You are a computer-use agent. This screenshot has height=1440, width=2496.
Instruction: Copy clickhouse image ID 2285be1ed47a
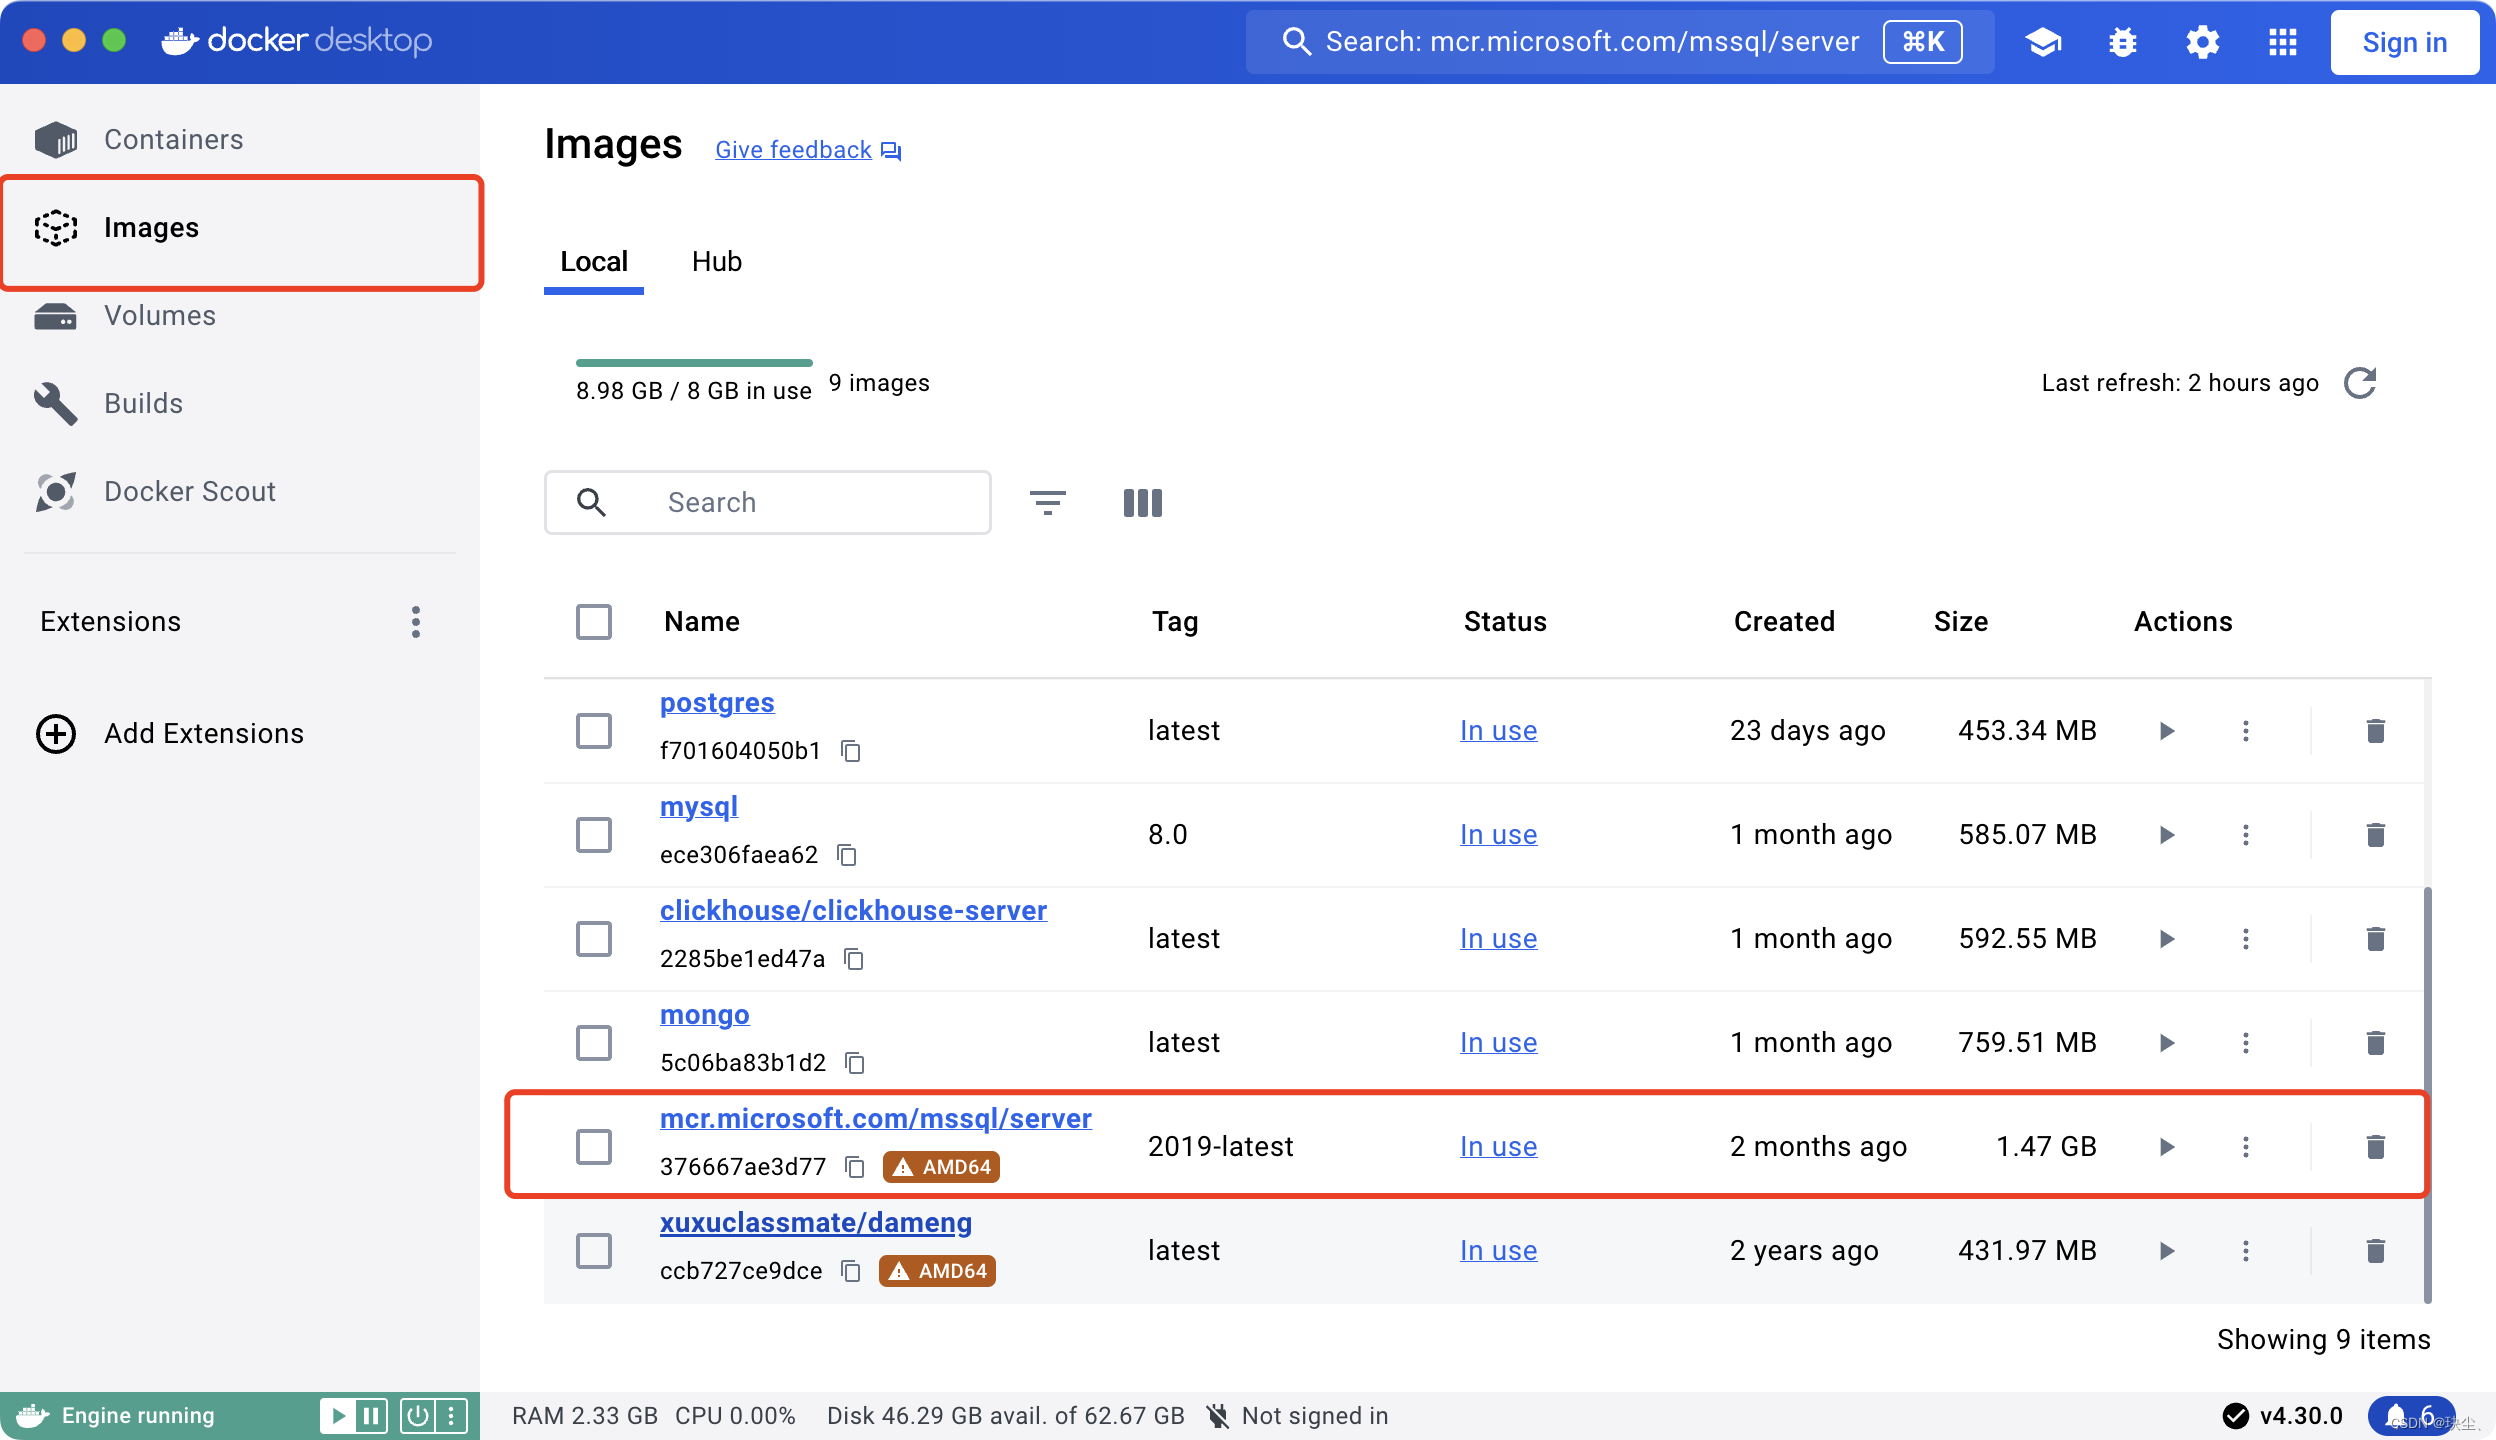click(854, 959)
